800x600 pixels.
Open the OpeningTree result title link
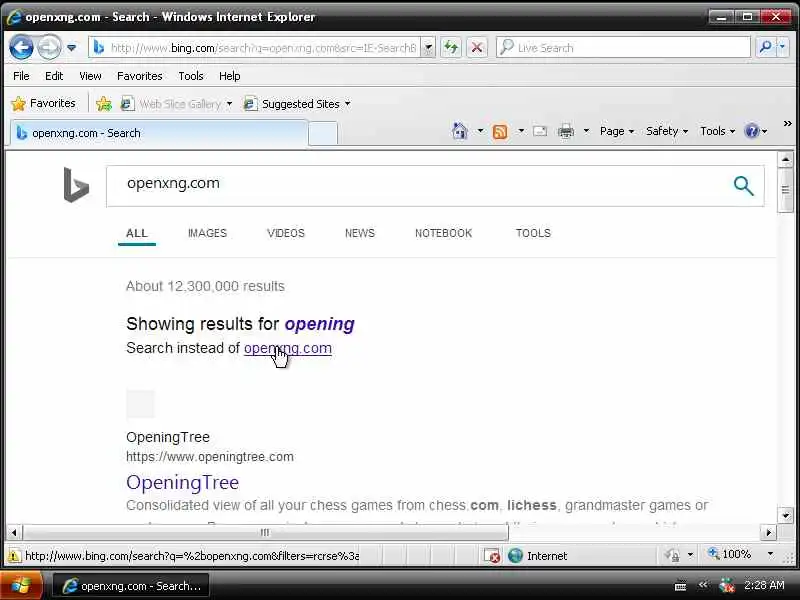pyautogui.click(x=182, y=483)
